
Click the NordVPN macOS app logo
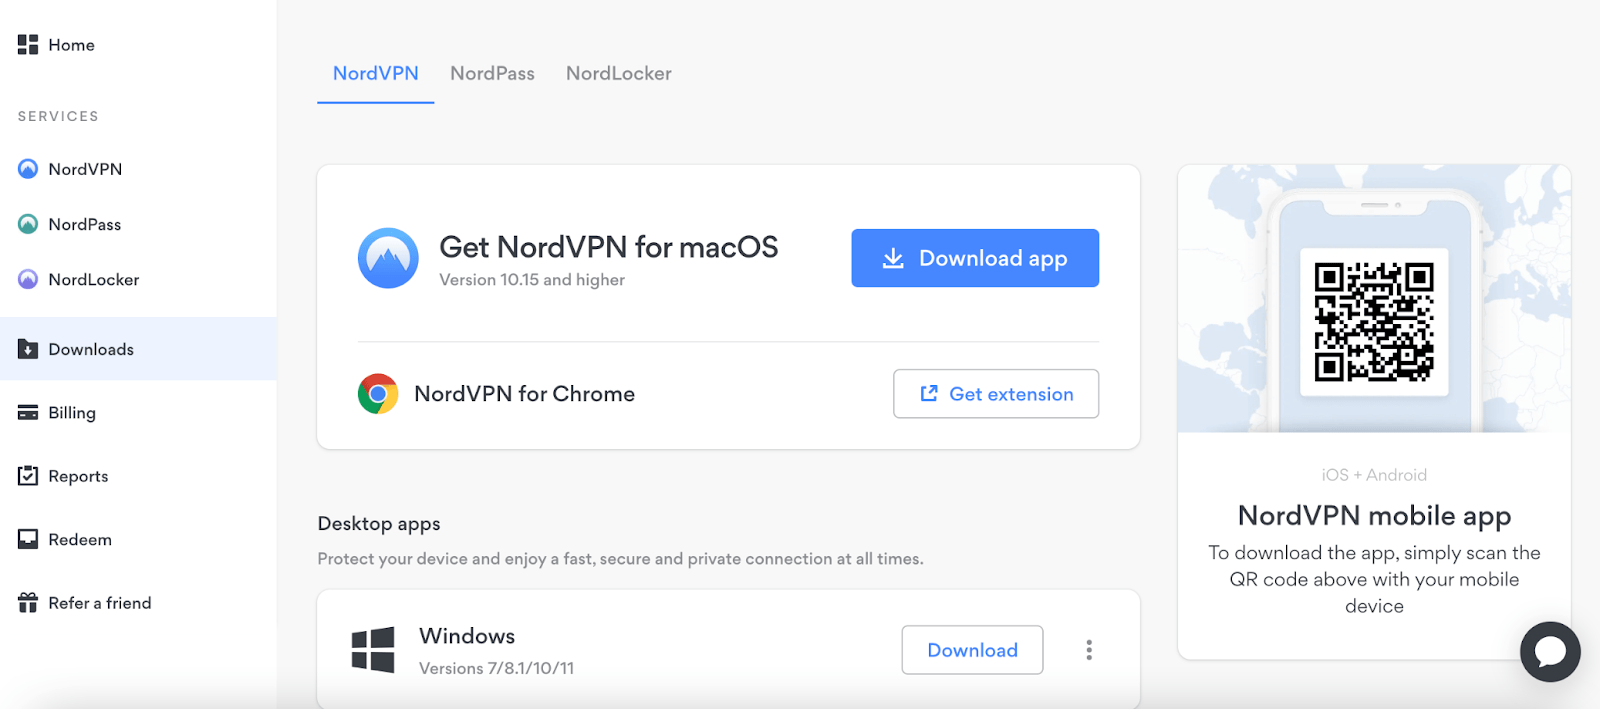387,258
